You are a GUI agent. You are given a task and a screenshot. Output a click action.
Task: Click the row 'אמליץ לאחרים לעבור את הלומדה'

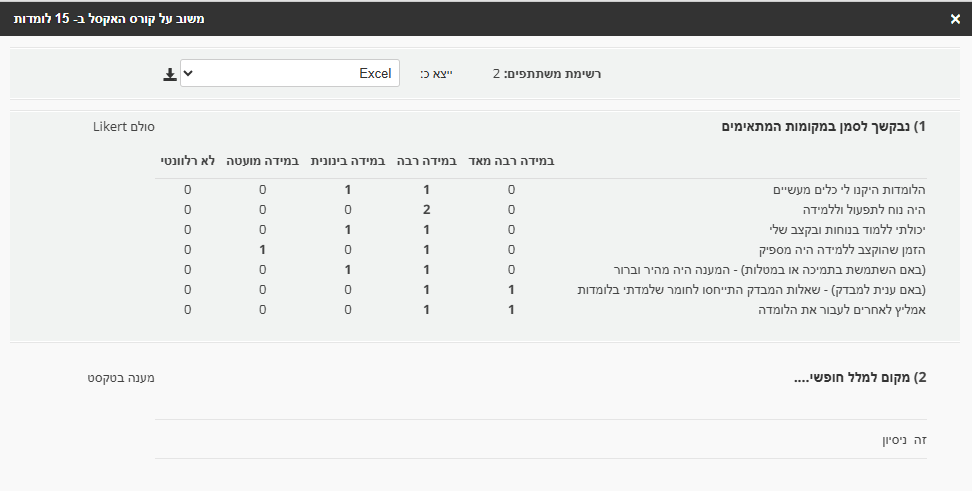click(x=846, y=310)
